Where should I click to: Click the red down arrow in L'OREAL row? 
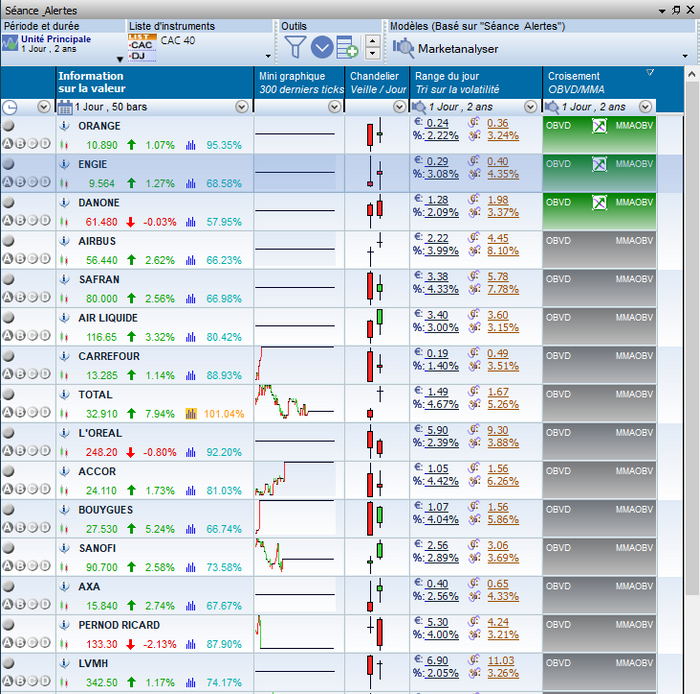pos(130,453)
